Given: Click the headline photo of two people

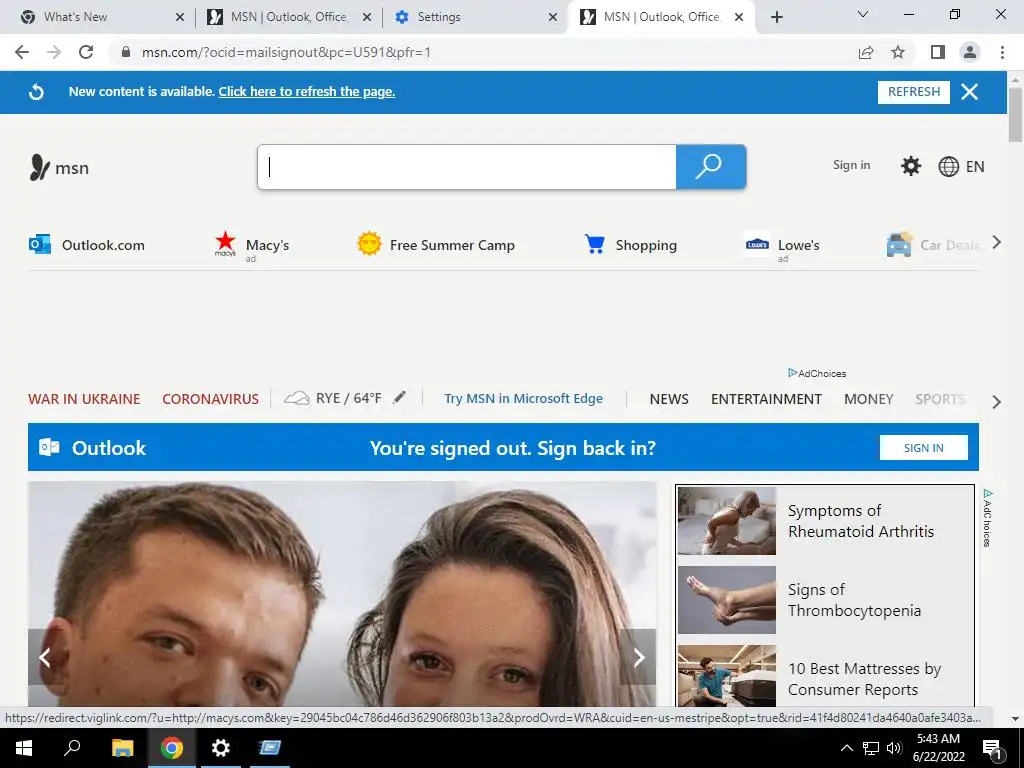Looking at the screenshot, I should 342,593.
